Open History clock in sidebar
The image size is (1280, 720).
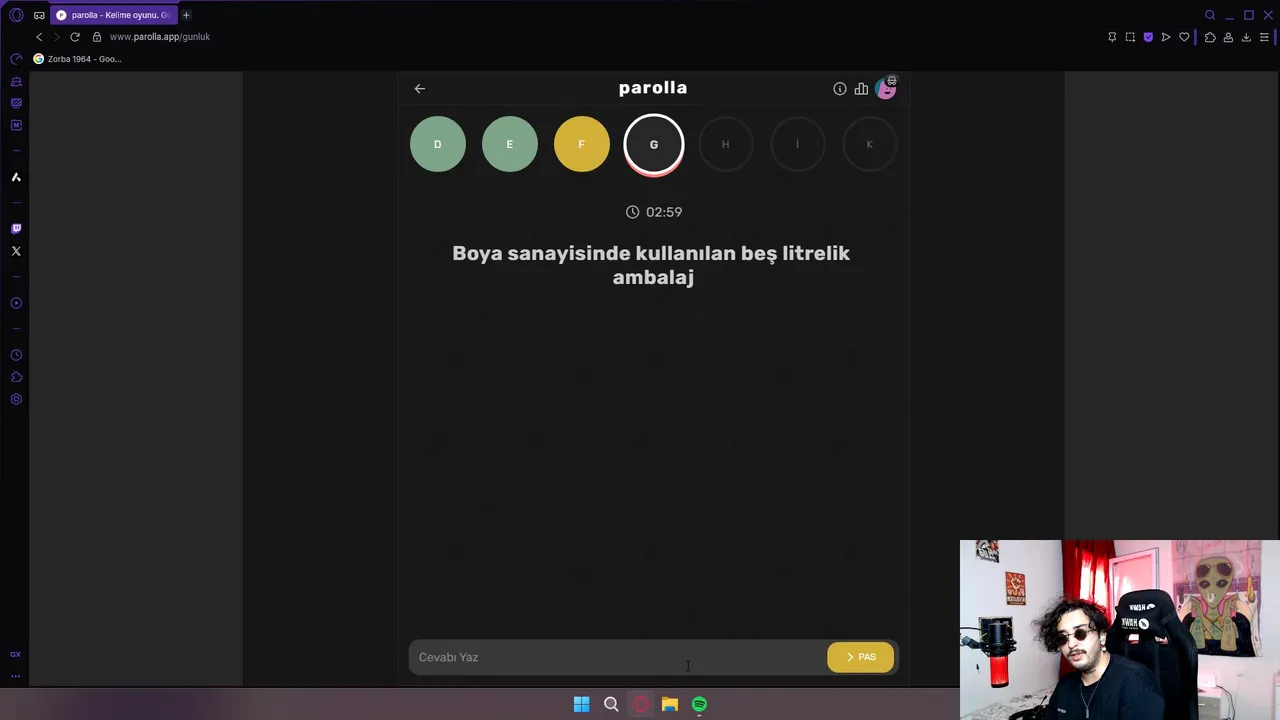pos(16,355)
